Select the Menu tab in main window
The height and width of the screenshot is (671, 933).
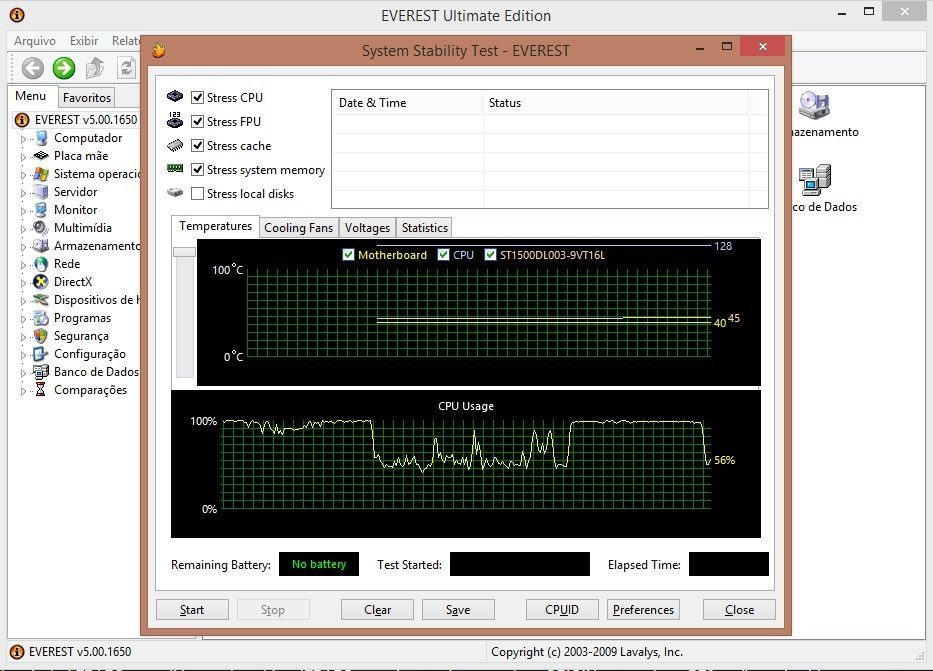31,96
